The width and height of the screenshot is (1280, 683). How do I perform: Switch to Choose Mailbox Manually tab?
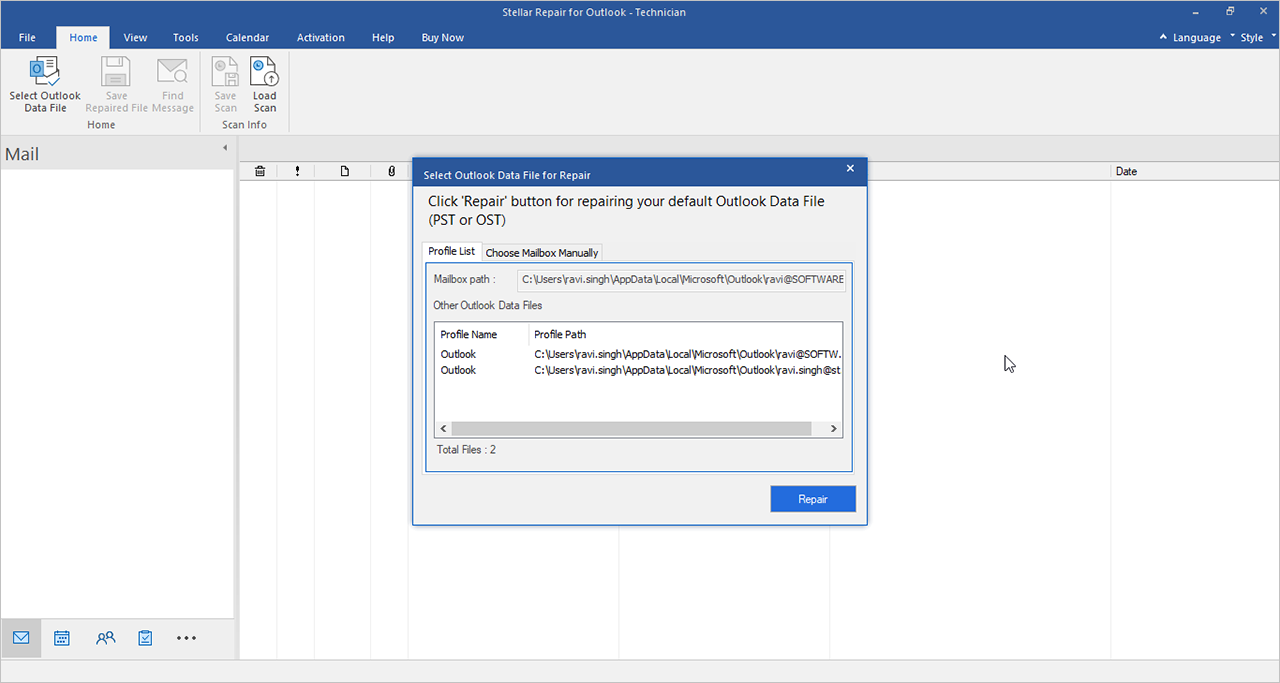[541, 253]
